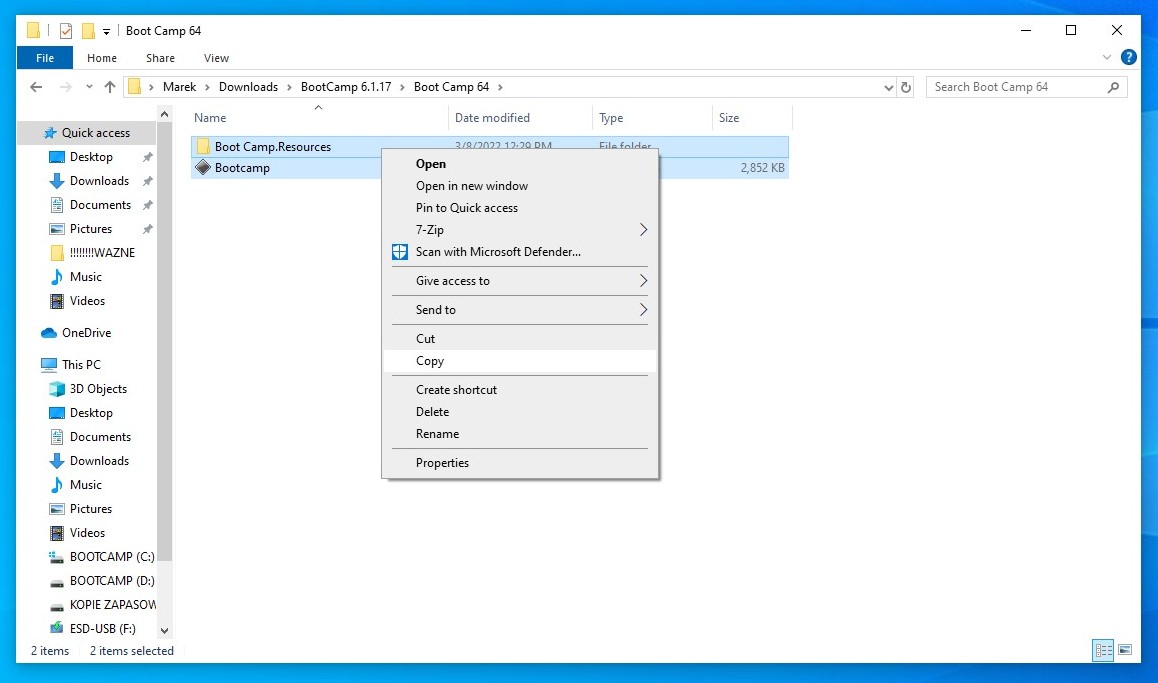Image resolution: width=1158 pixels, height=683 pixels.
Task: Click the BootCamp 6.1.17 breadcrumb
Action: click(346, 87)
